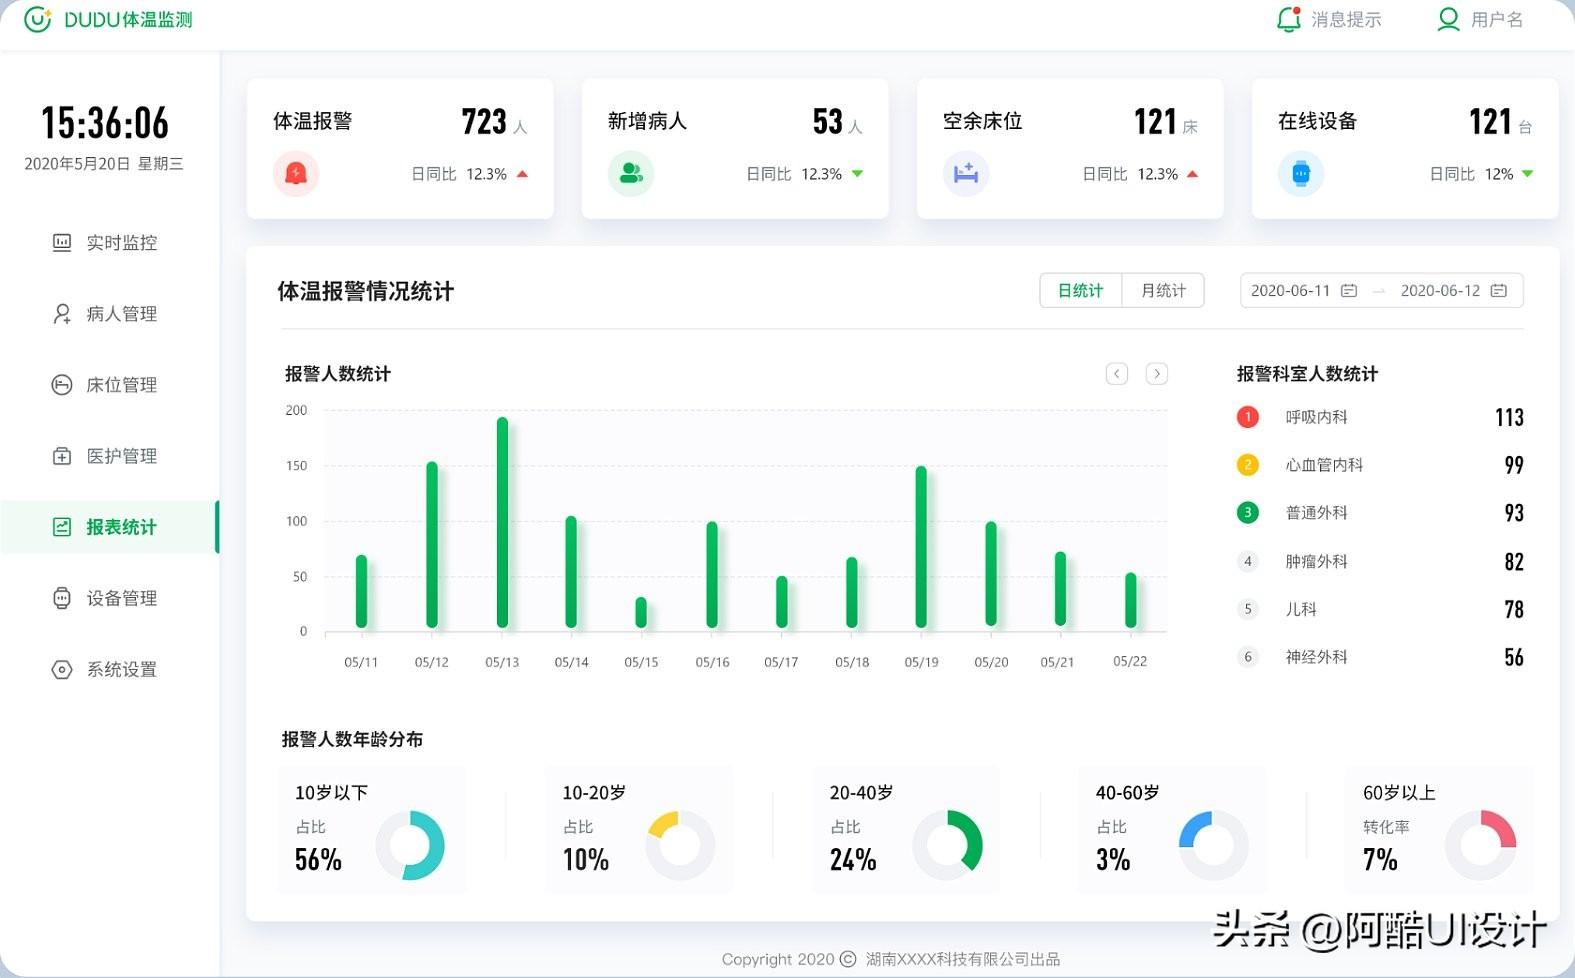Click the rank 6 badge for 神经外科
The height and width of the screenshot is (978, 1575).
click(x=1247, y=657)
